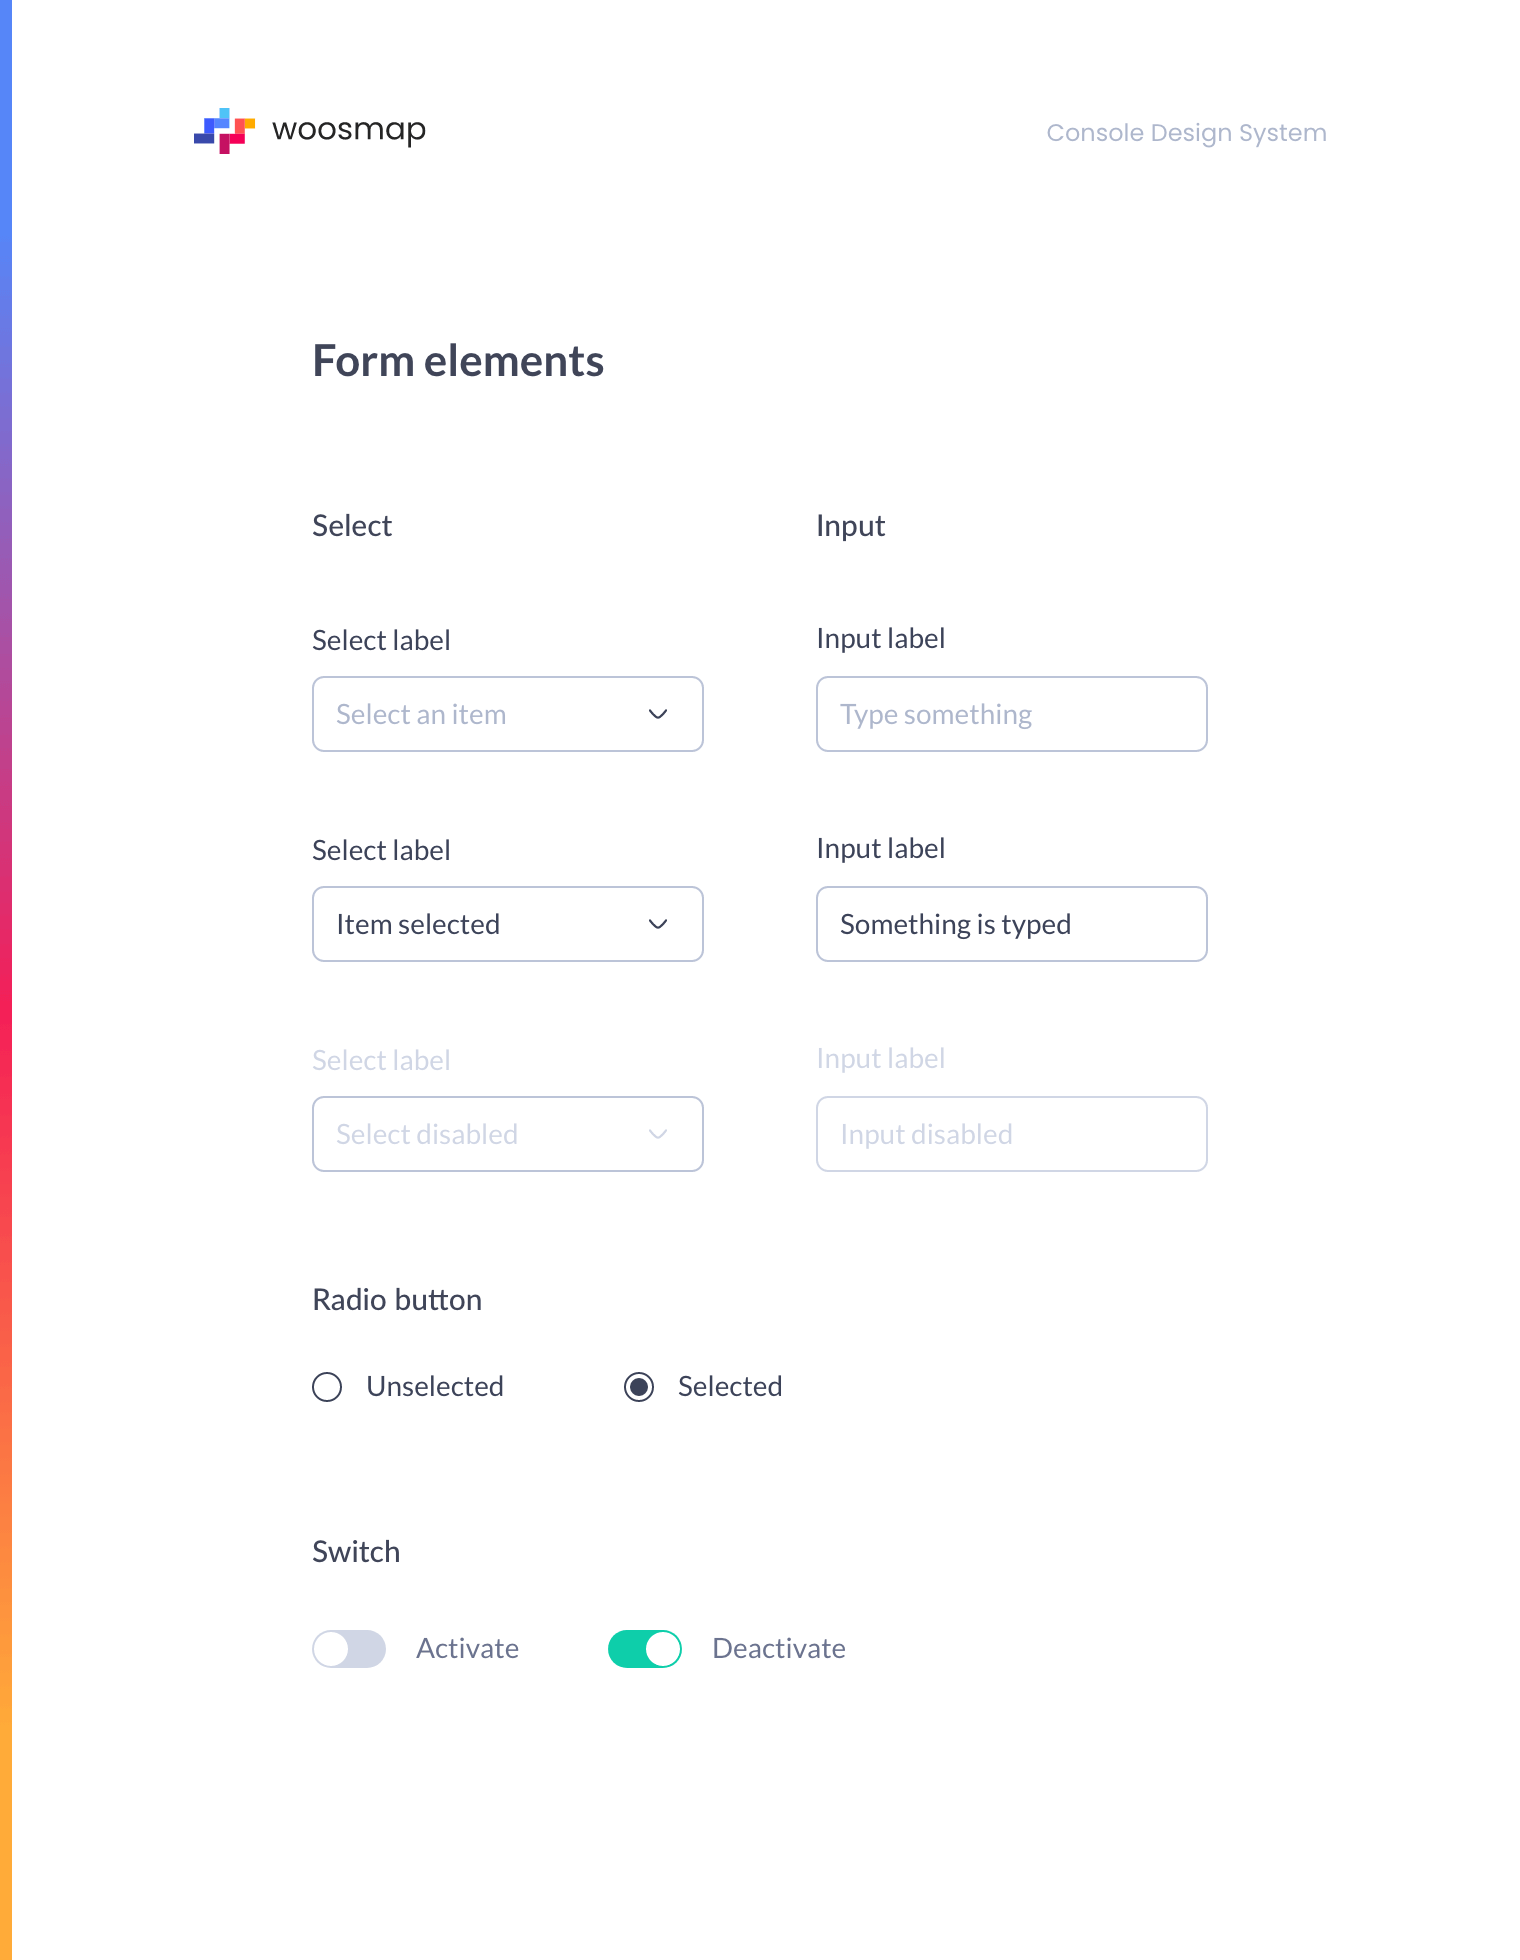This screenshot has height=1960, width=1520.
Task: Enable the 'Activate' switch
Action: click(348, 1649)
